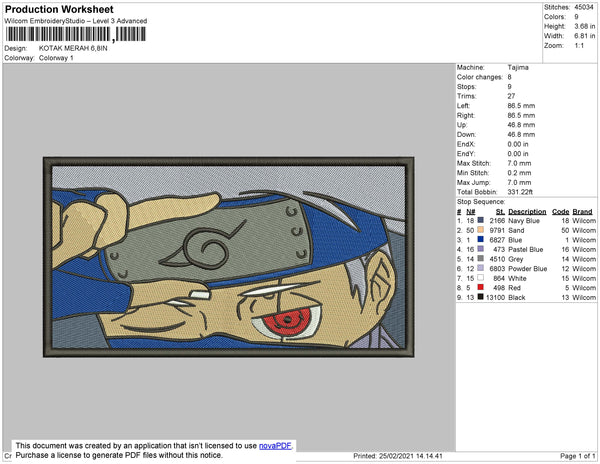Viewport: 600px width, 464px height.
Task: Select the Sand color swatch
Action: (481, 230)
